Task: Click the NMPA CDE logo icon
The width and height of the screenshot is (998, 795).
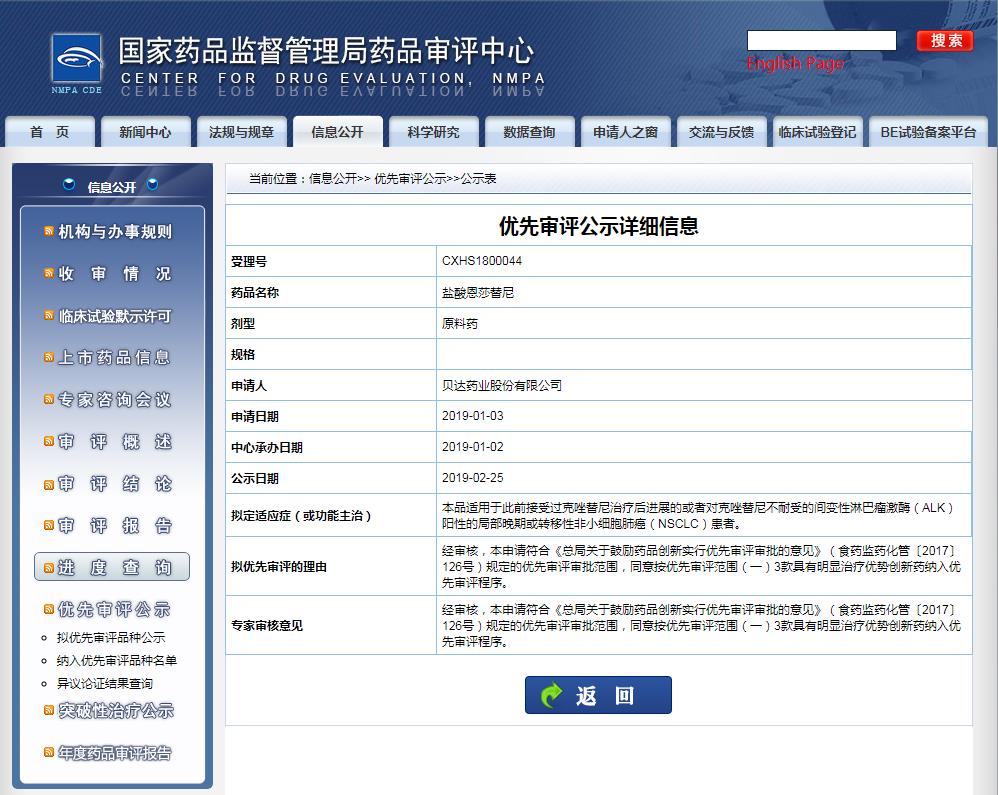Action: click(77, 63)
